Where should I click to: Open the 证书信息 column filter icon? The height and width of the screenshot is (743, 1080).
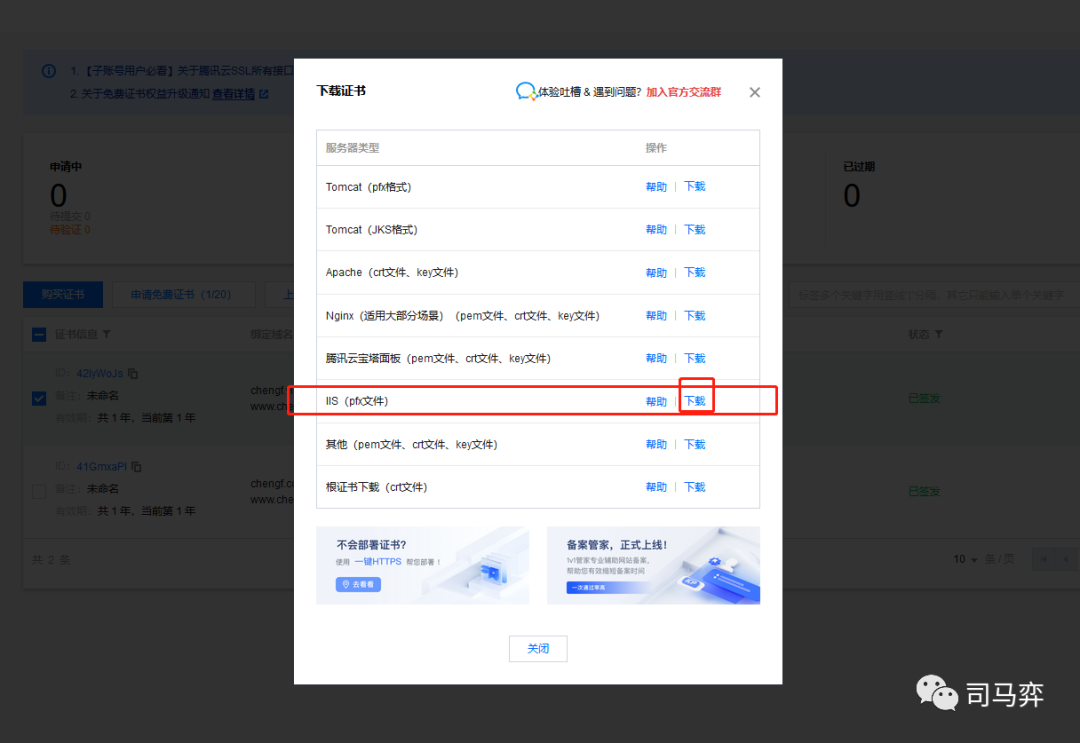[107, 334]
